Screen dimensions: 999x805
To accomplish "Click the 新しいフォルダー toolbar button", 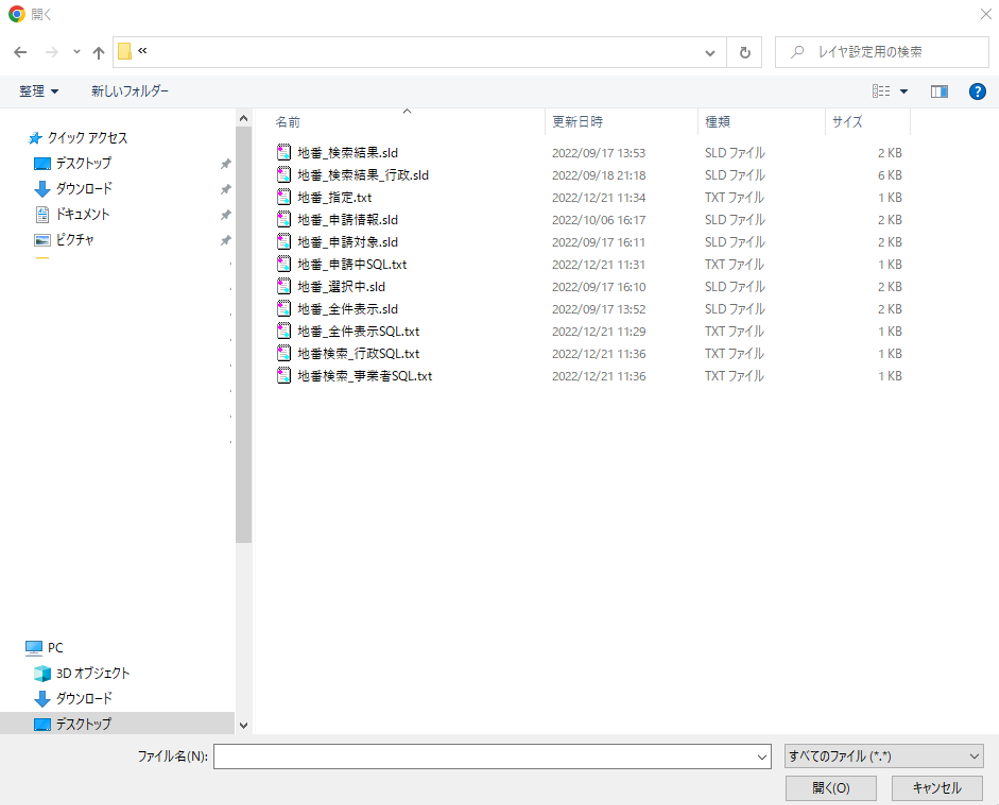I will coord(130,91).
